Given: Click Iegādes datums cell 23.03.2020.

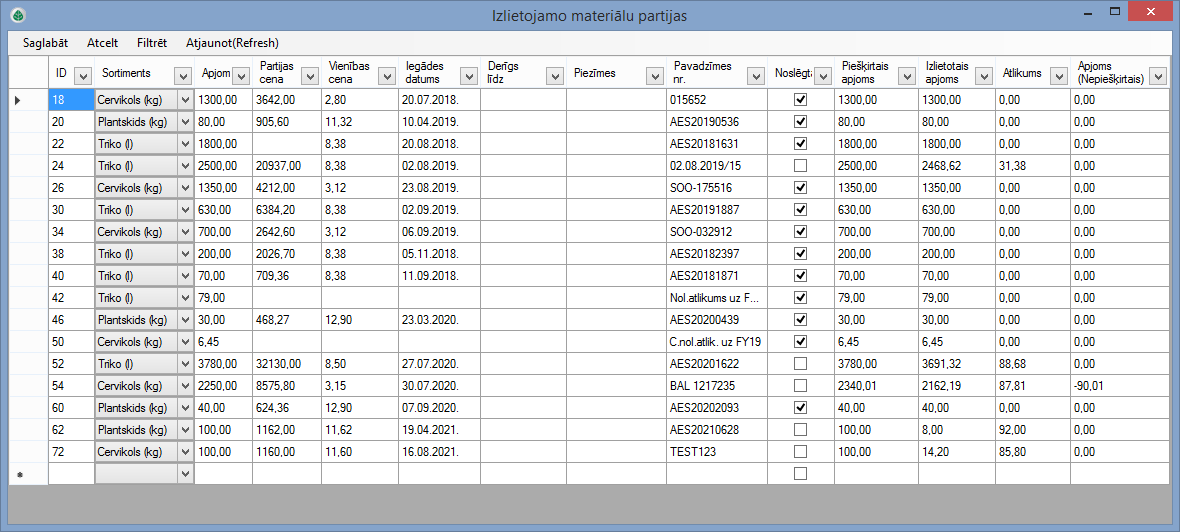Looking at the screenshot, I should click(x=439, y=320).
